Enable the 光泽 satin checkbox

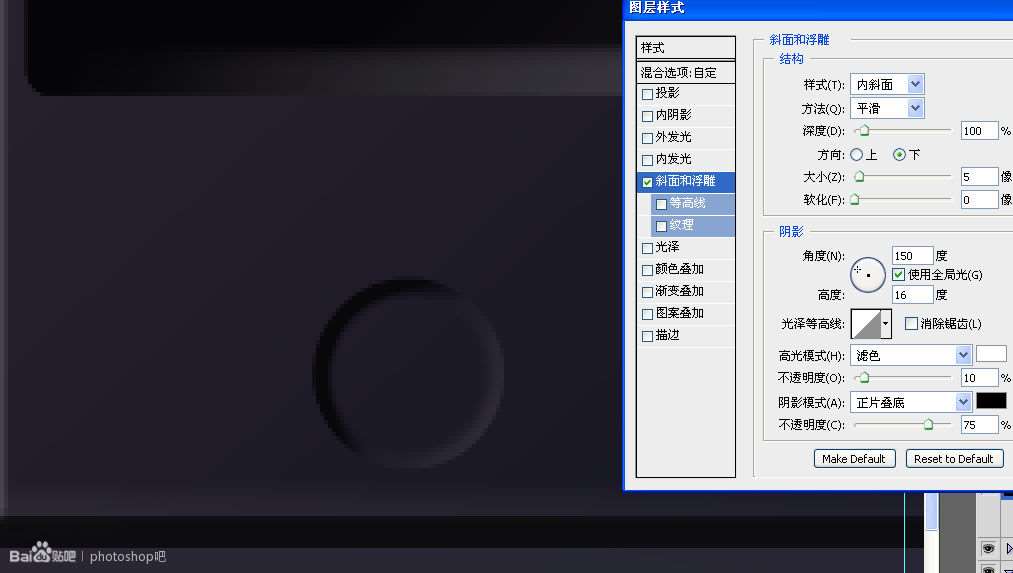tap(647, 248)
